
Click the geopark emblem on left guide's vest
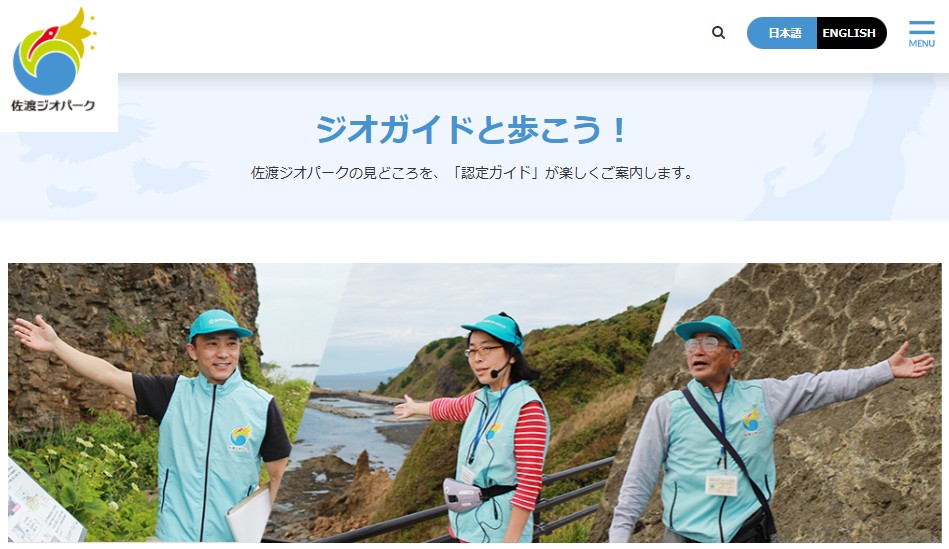tap(240, 437)
